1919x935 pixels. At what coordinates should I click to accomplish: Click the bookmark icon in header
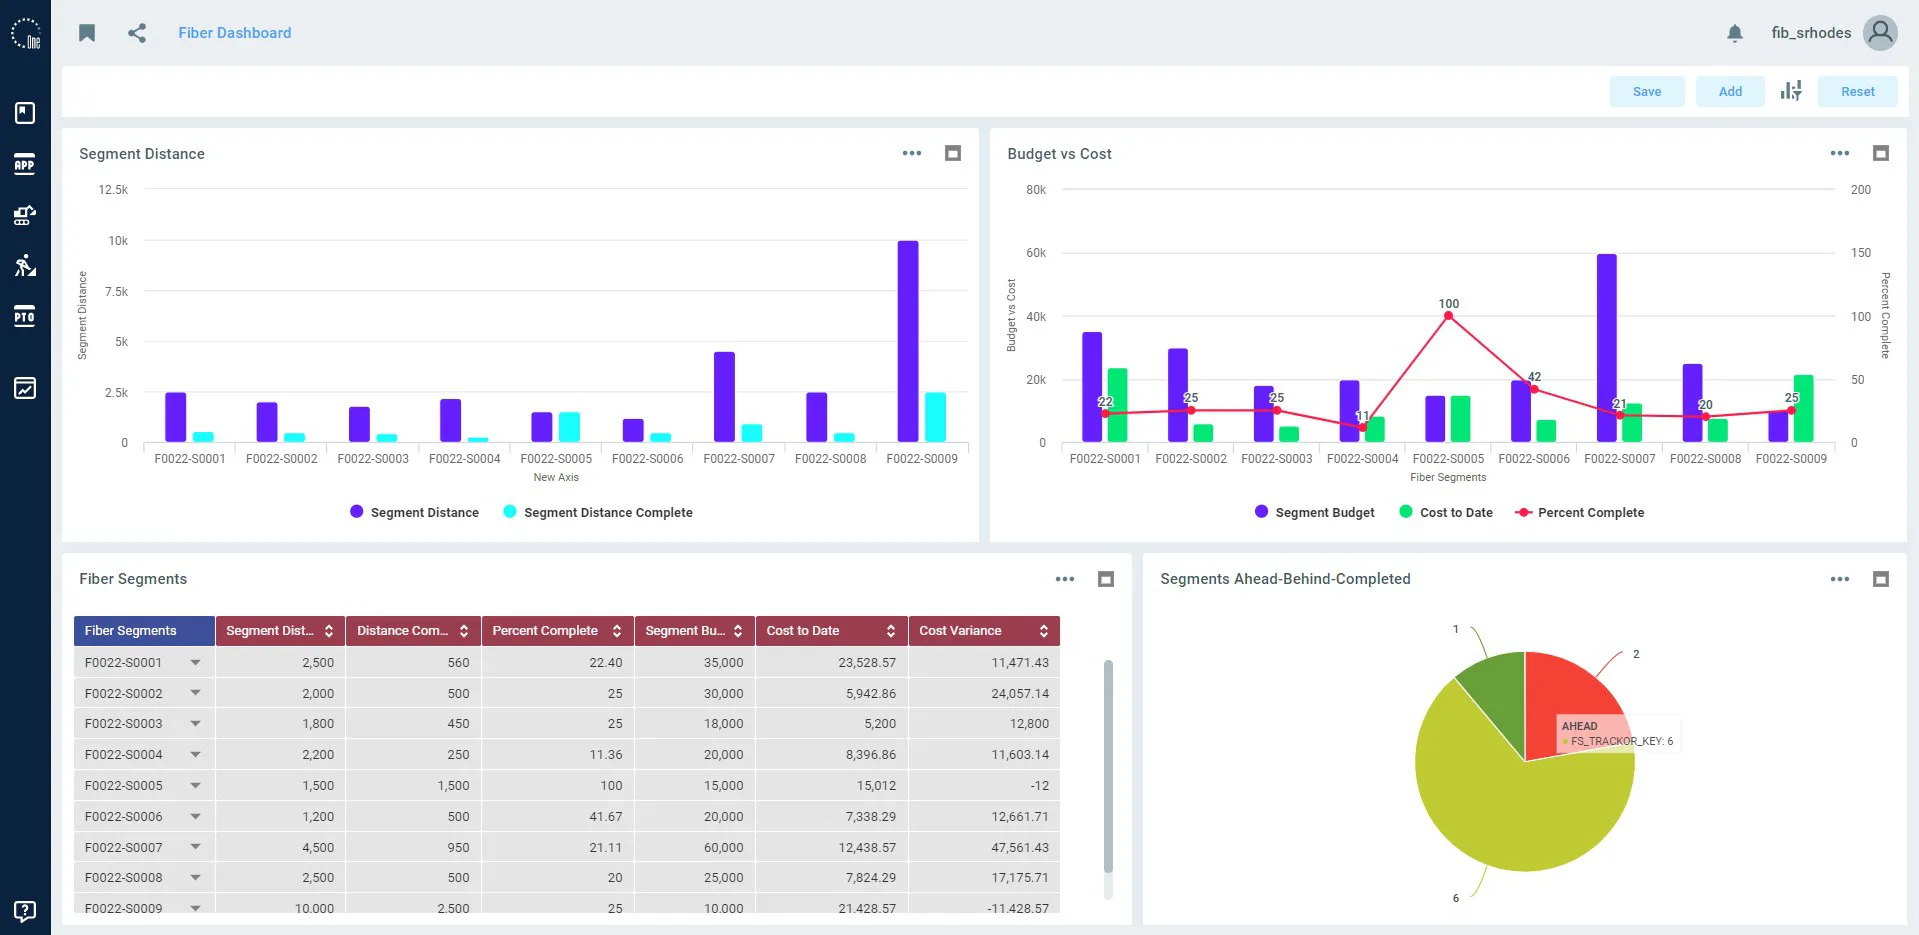[87, 33]
